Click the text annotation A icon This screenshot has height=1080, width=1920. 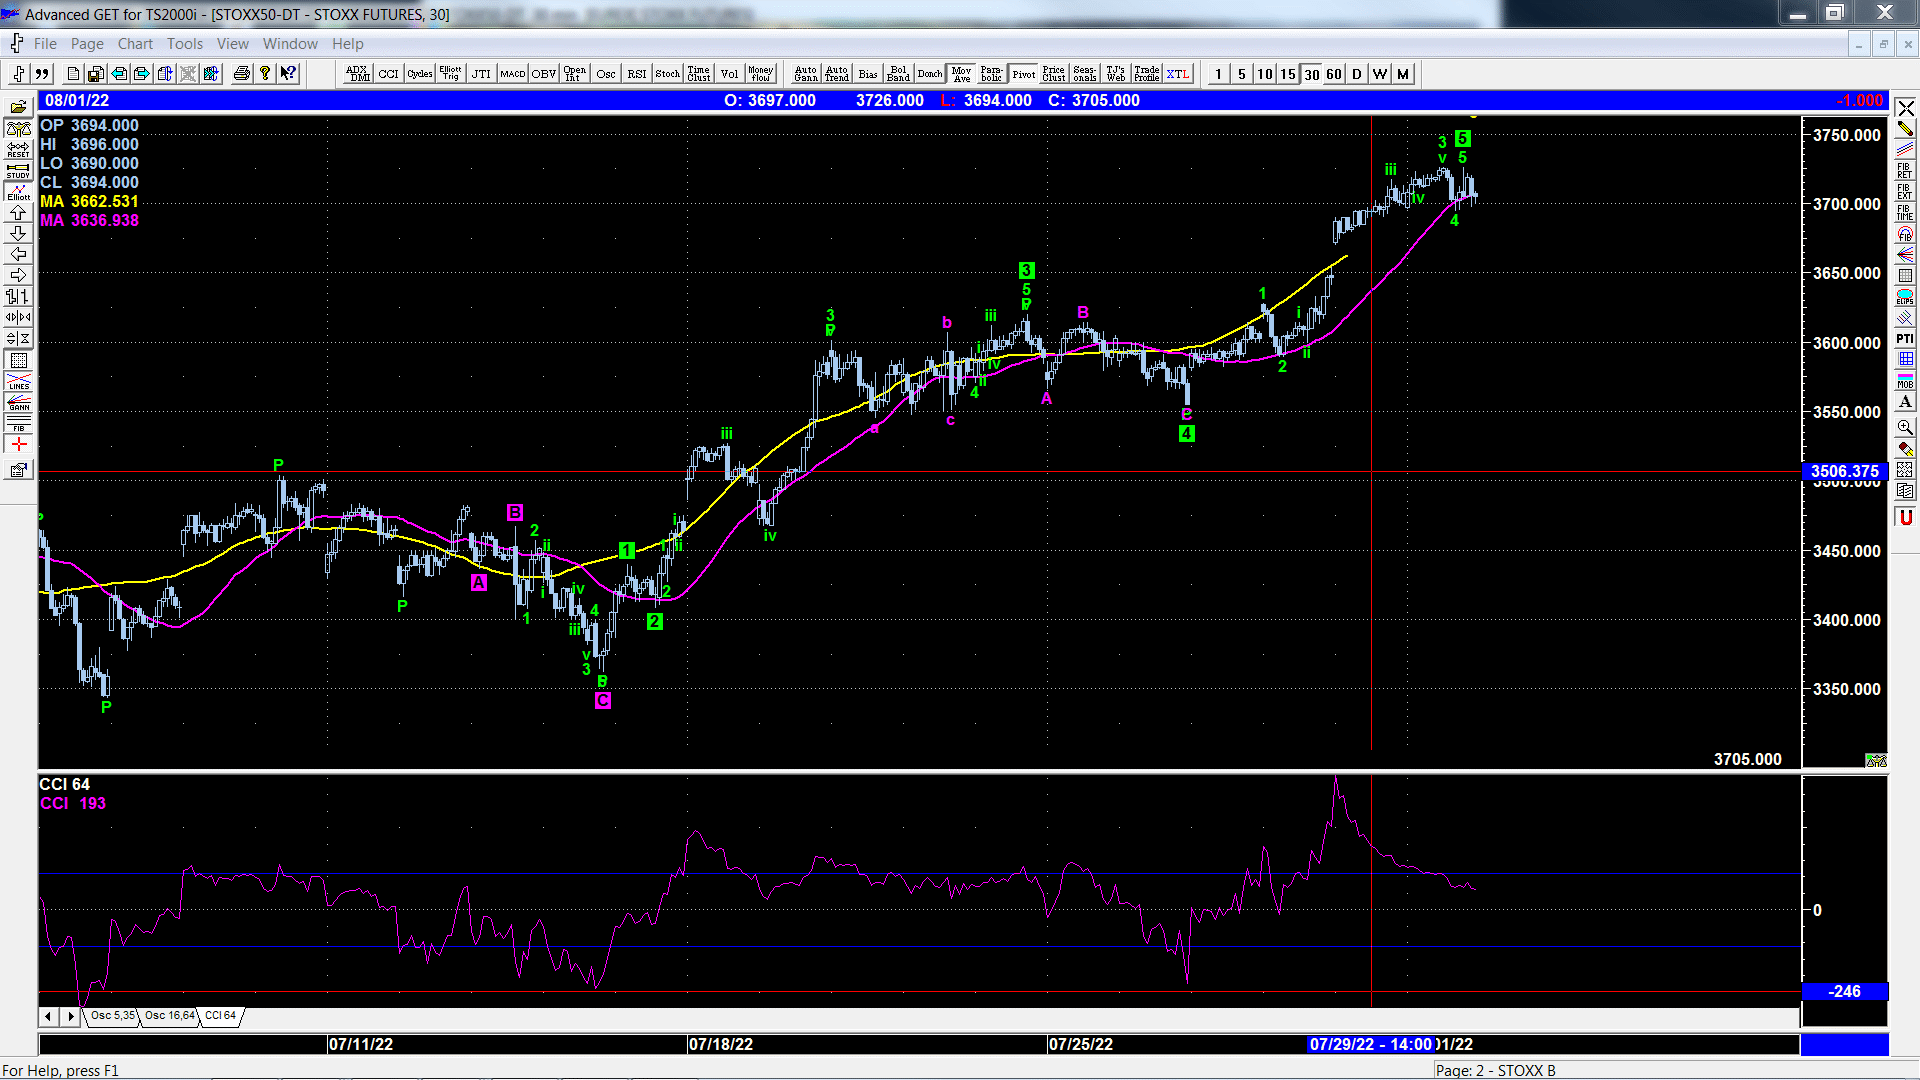(1905, 402)
